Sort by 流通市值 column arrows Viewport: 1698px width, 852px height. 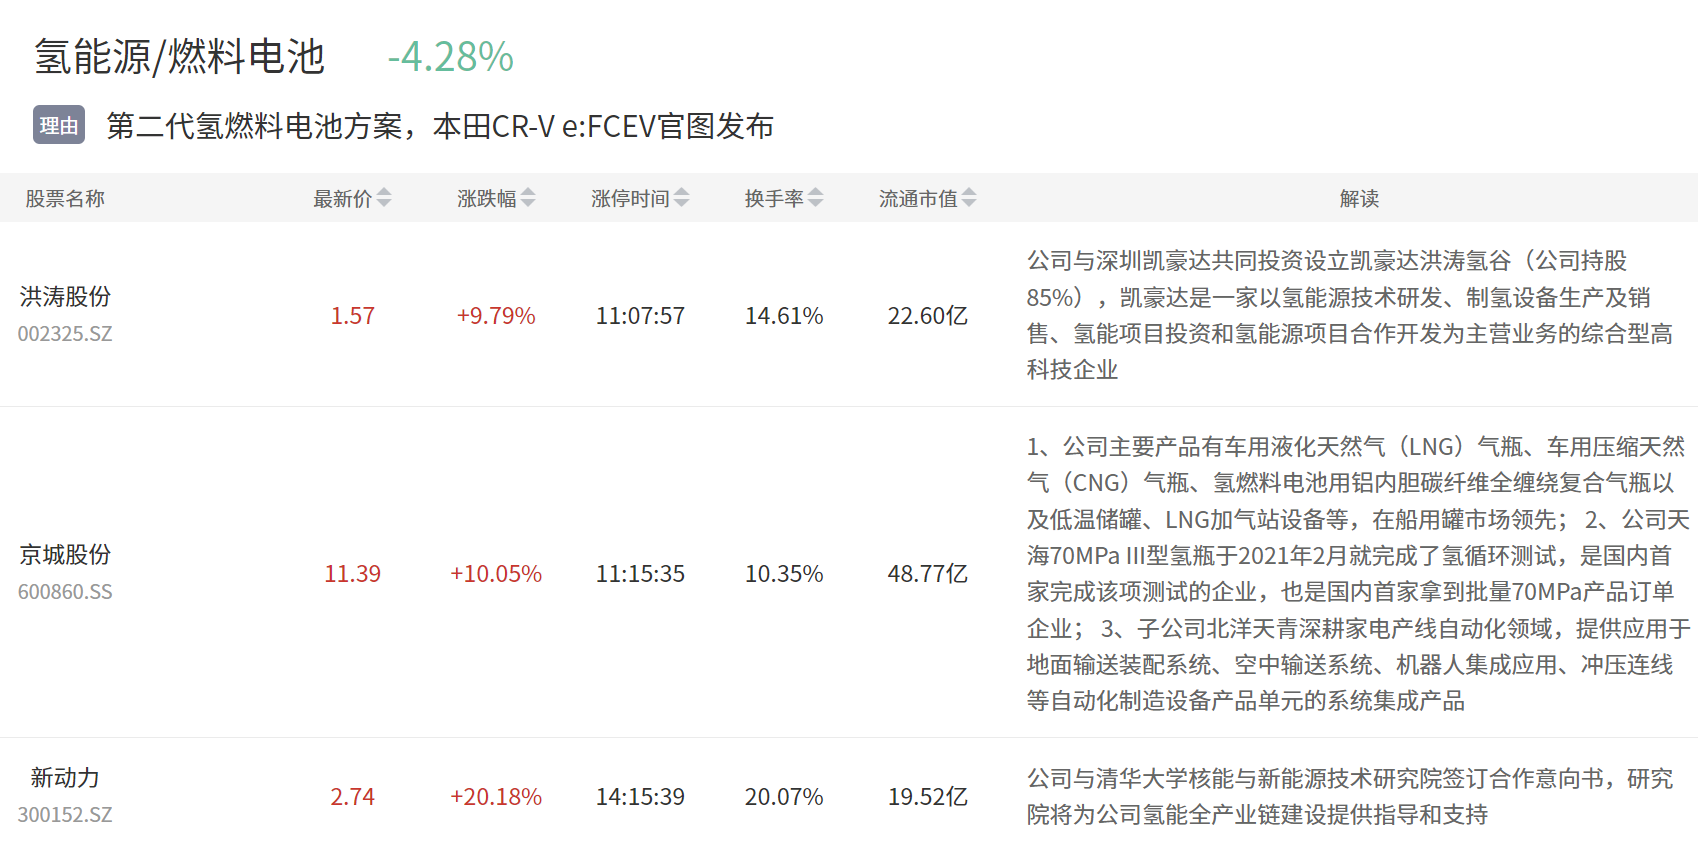pos(969,198)
